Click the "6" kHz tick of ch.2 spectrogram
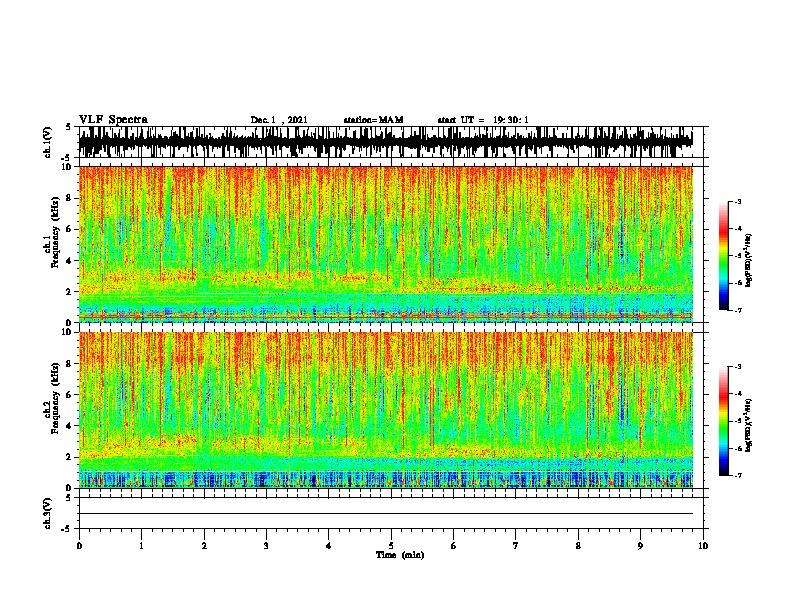This screenshot has height=612, width=792. click(71, 394)
